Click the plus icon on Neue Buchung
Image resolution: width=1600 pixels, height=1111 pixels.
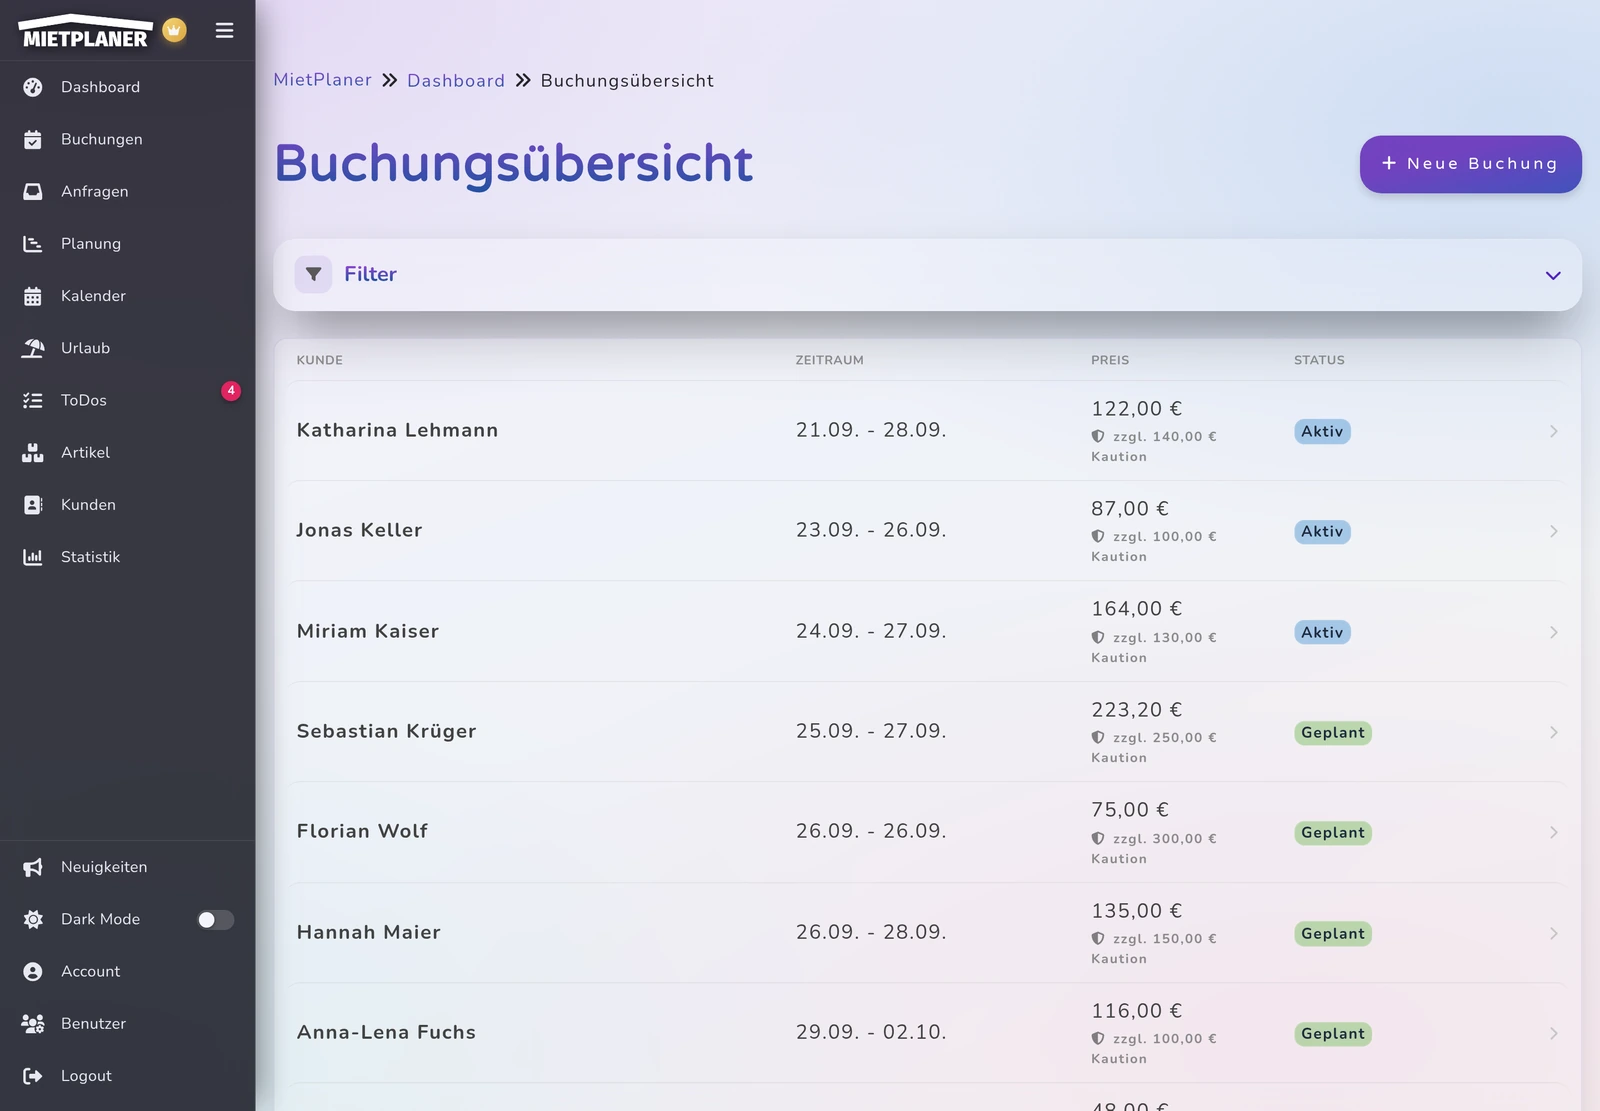(1389, 163)
